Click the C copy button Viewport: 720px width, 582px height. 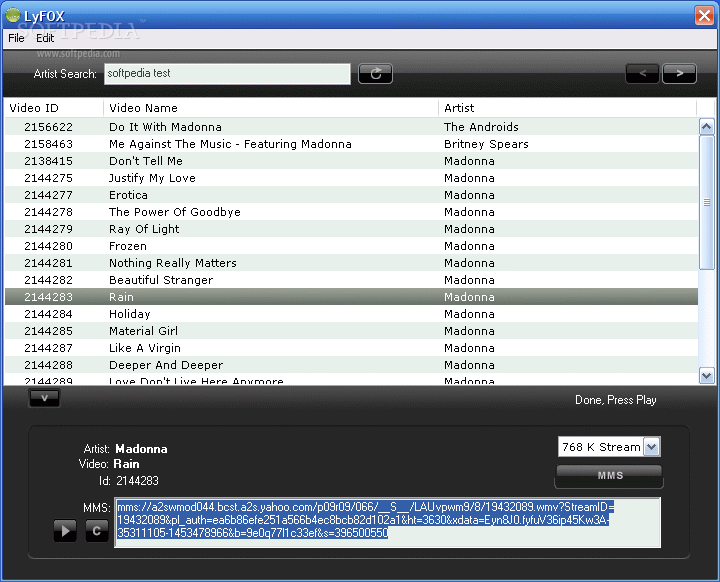[x=96, y=531]
